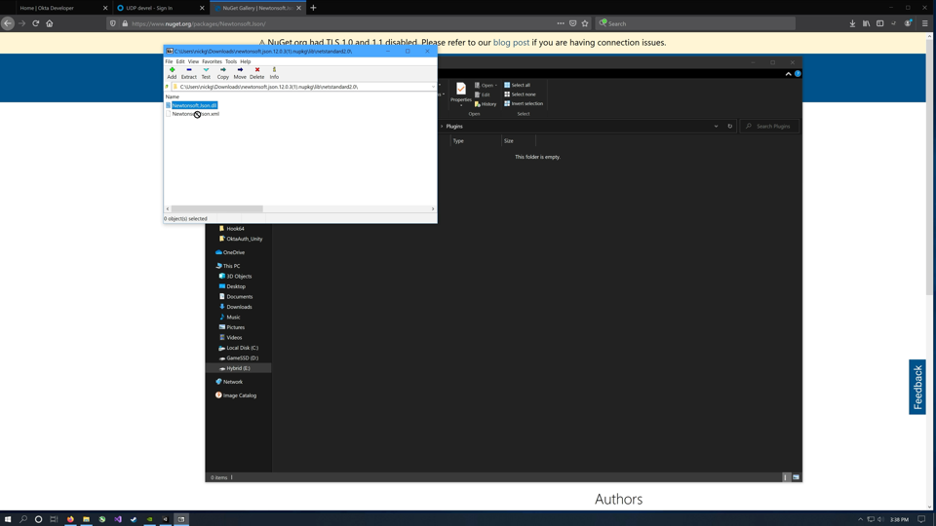Open the Favorites menu in 7-Zip
The image size is (936, 526).
[x=212, y=61]
